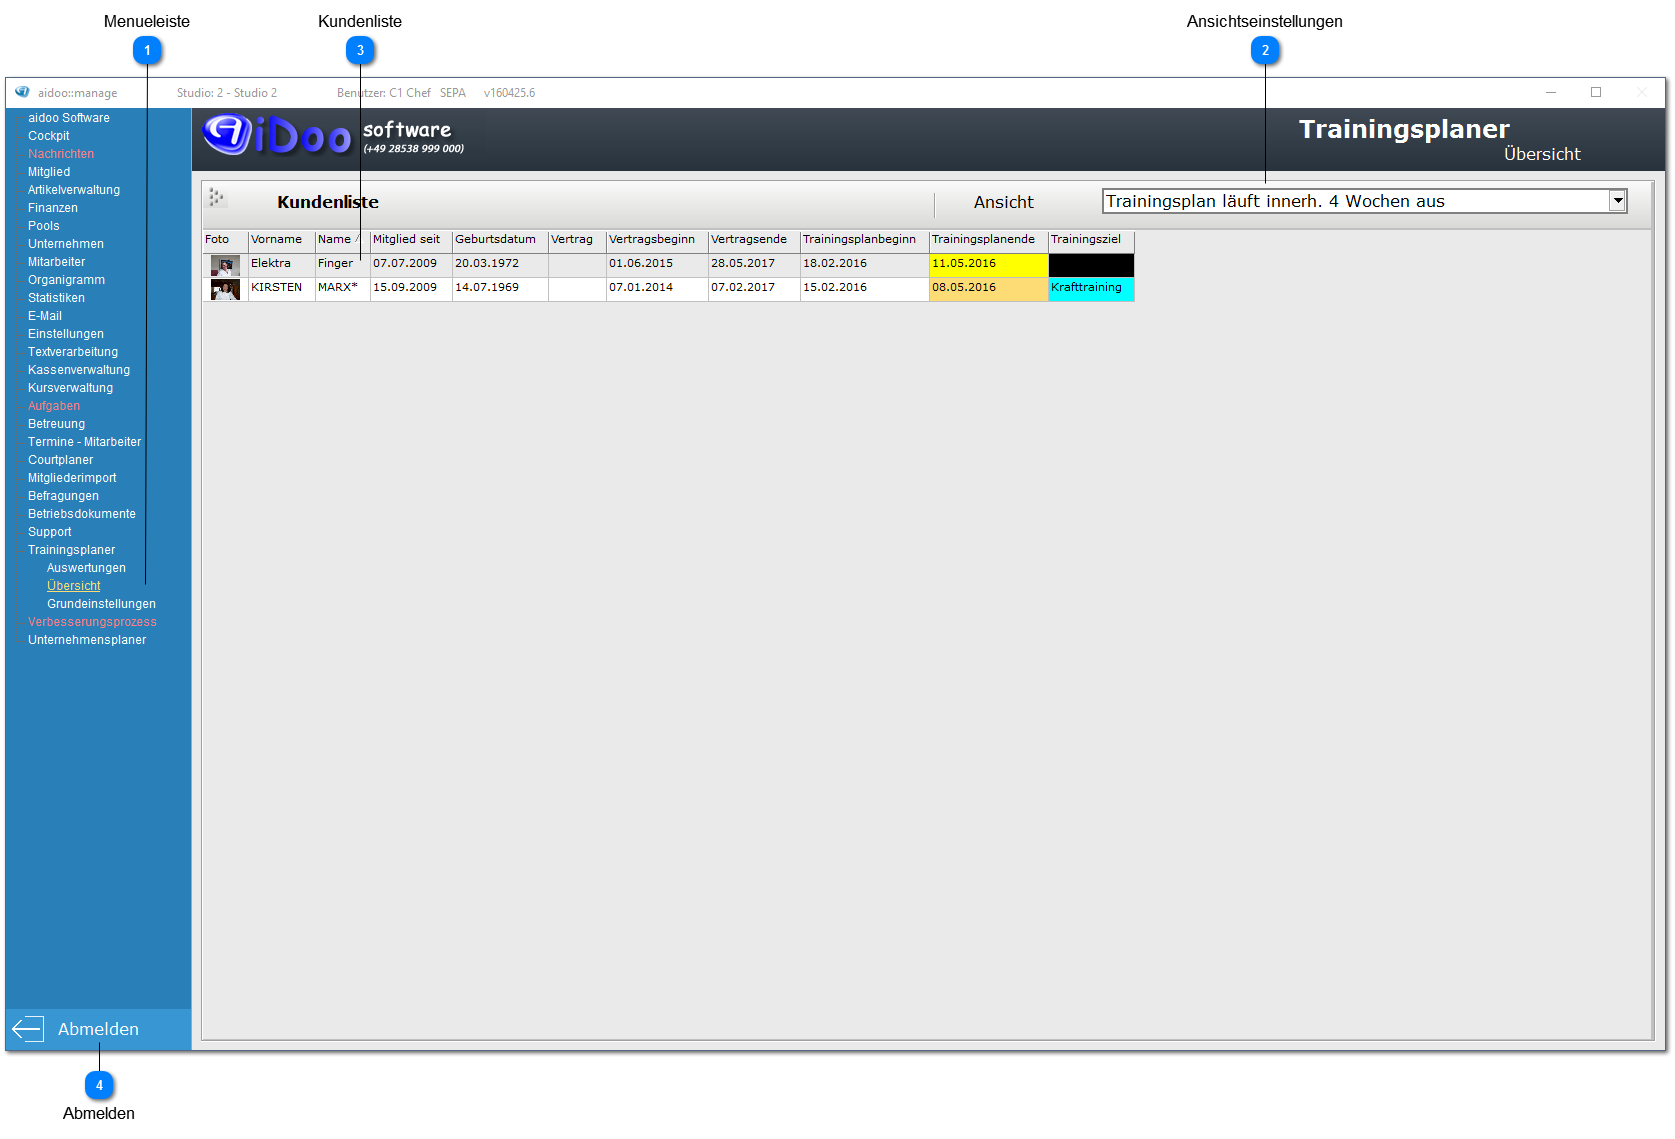
Task: Open Befragungen menu item
Action: [x=64, y=496]
